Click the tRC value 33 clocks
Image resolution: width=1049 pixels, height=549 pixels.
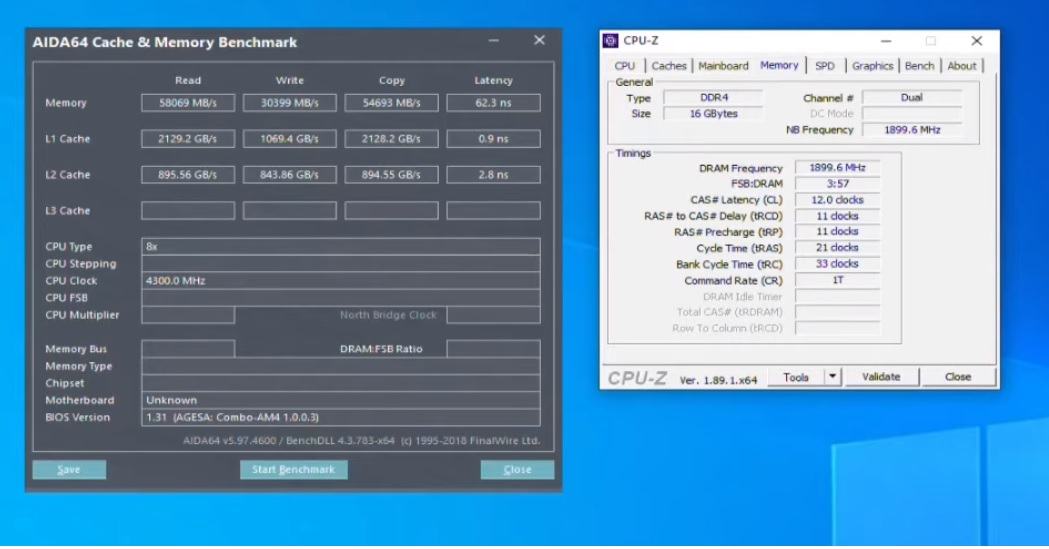click(837, 263)
